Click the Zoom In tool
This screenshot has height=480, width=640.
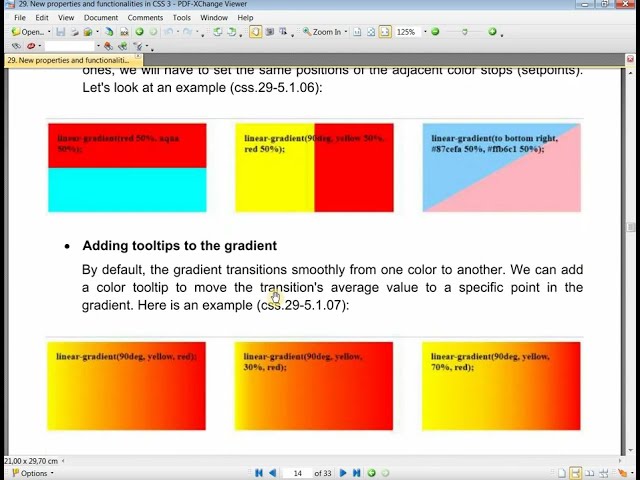[322, 32]
